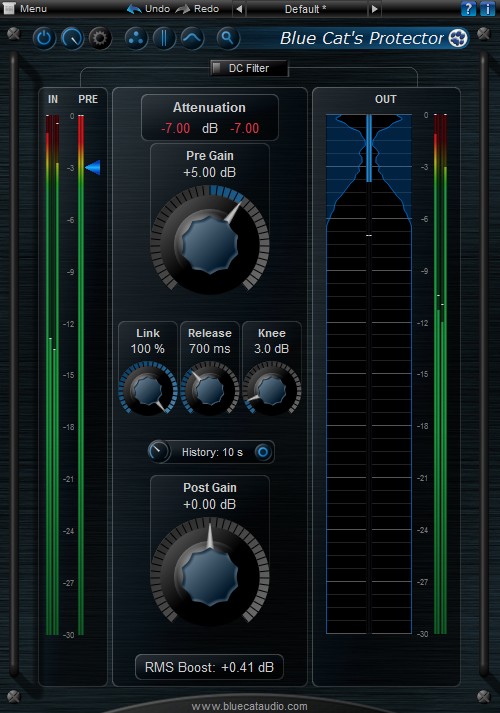Open the gear settings icon
The image size is (500, 713).
[x=100, y=38]
